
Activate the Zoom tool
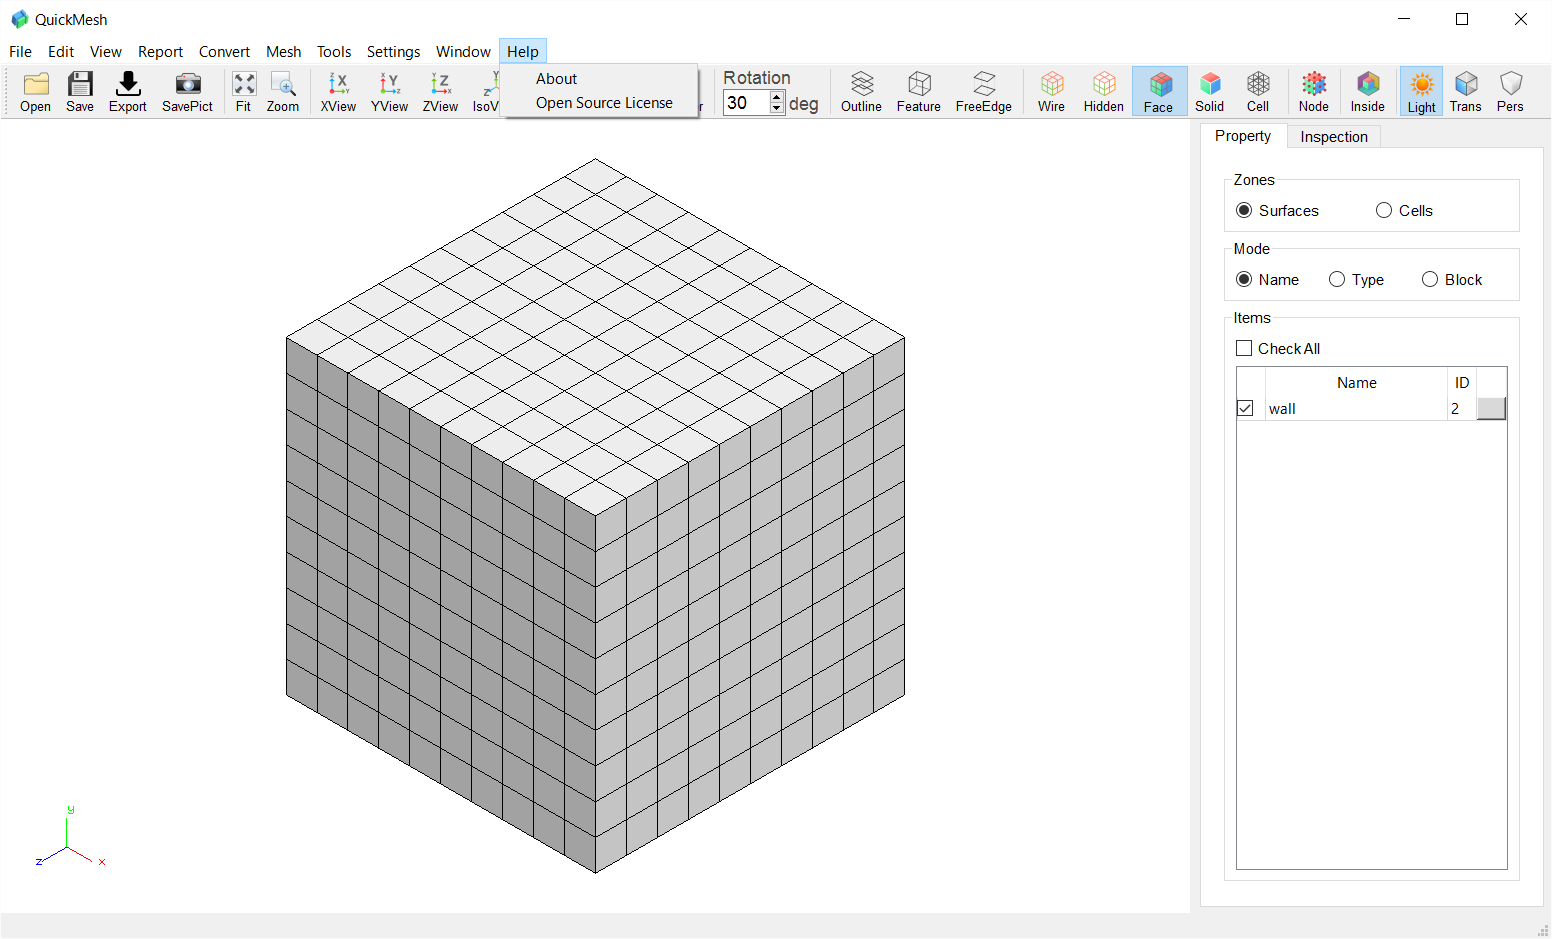click(283, 92)
